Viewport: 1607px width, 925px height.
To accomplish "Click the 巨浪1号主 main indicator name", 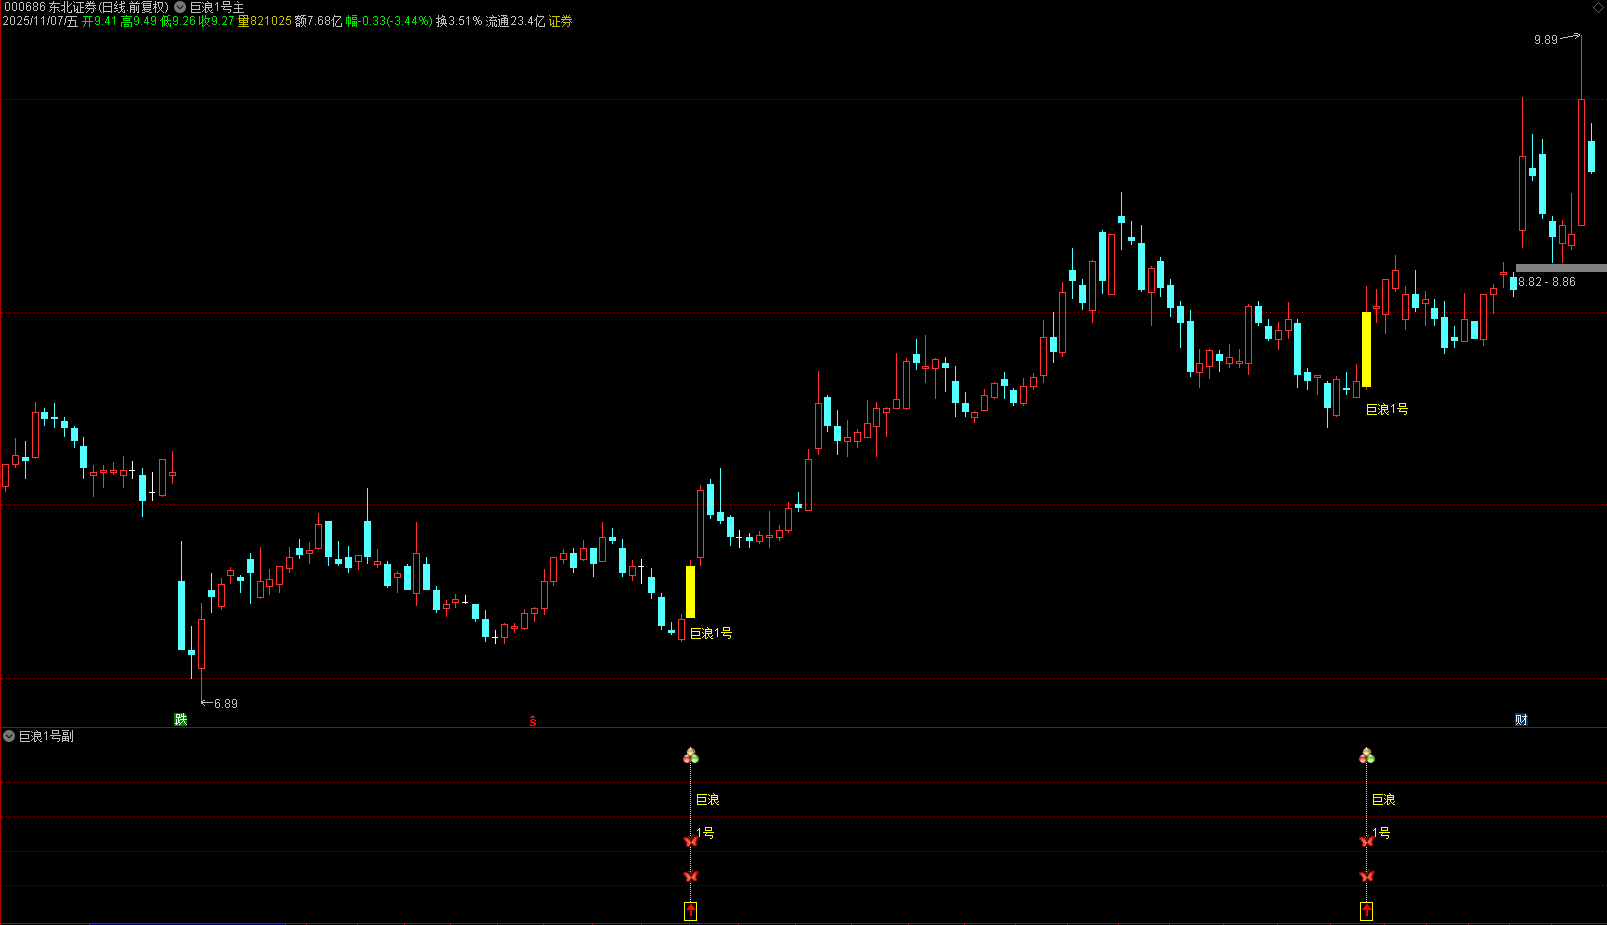I will coord(217,7).
